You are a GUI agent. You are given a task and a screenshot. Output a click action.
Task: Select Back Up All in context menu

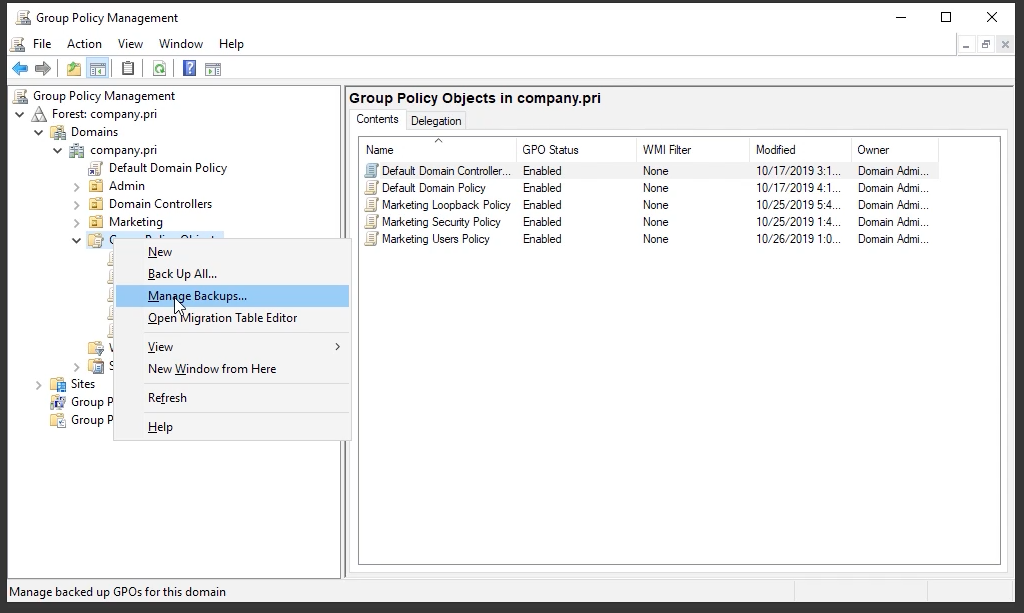(182, 274)
